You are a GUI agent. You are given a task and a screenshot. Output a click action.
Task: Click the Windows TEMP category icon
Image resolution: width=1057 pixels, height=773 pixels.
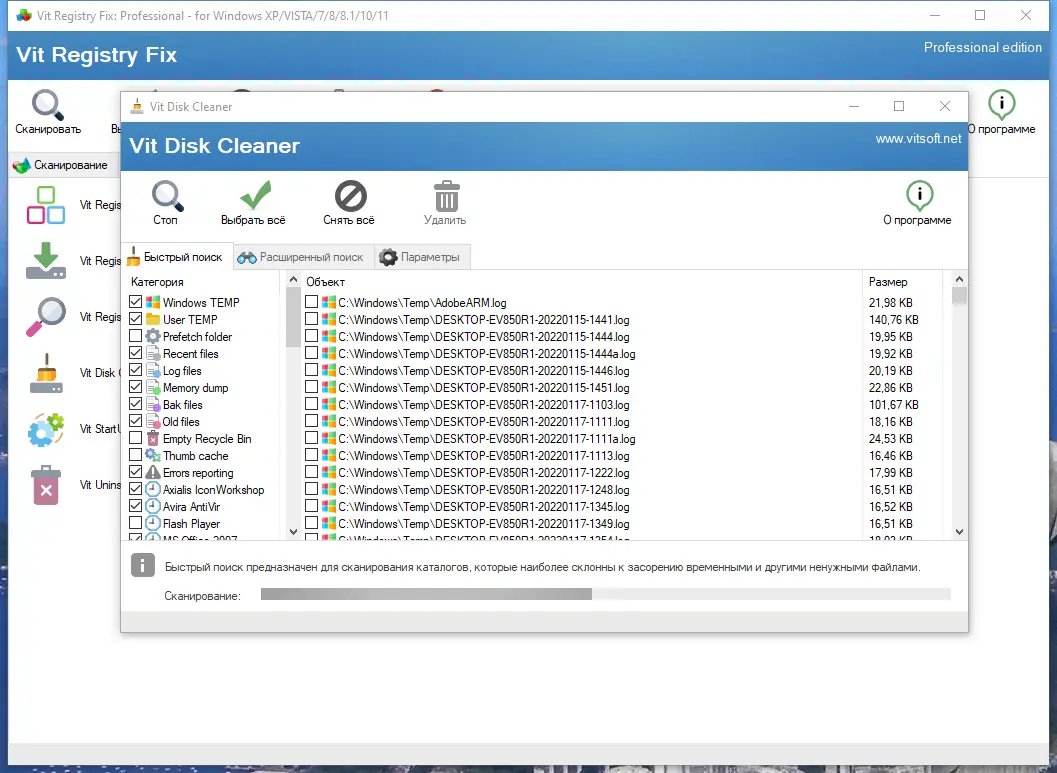click(x=153, y=303)
